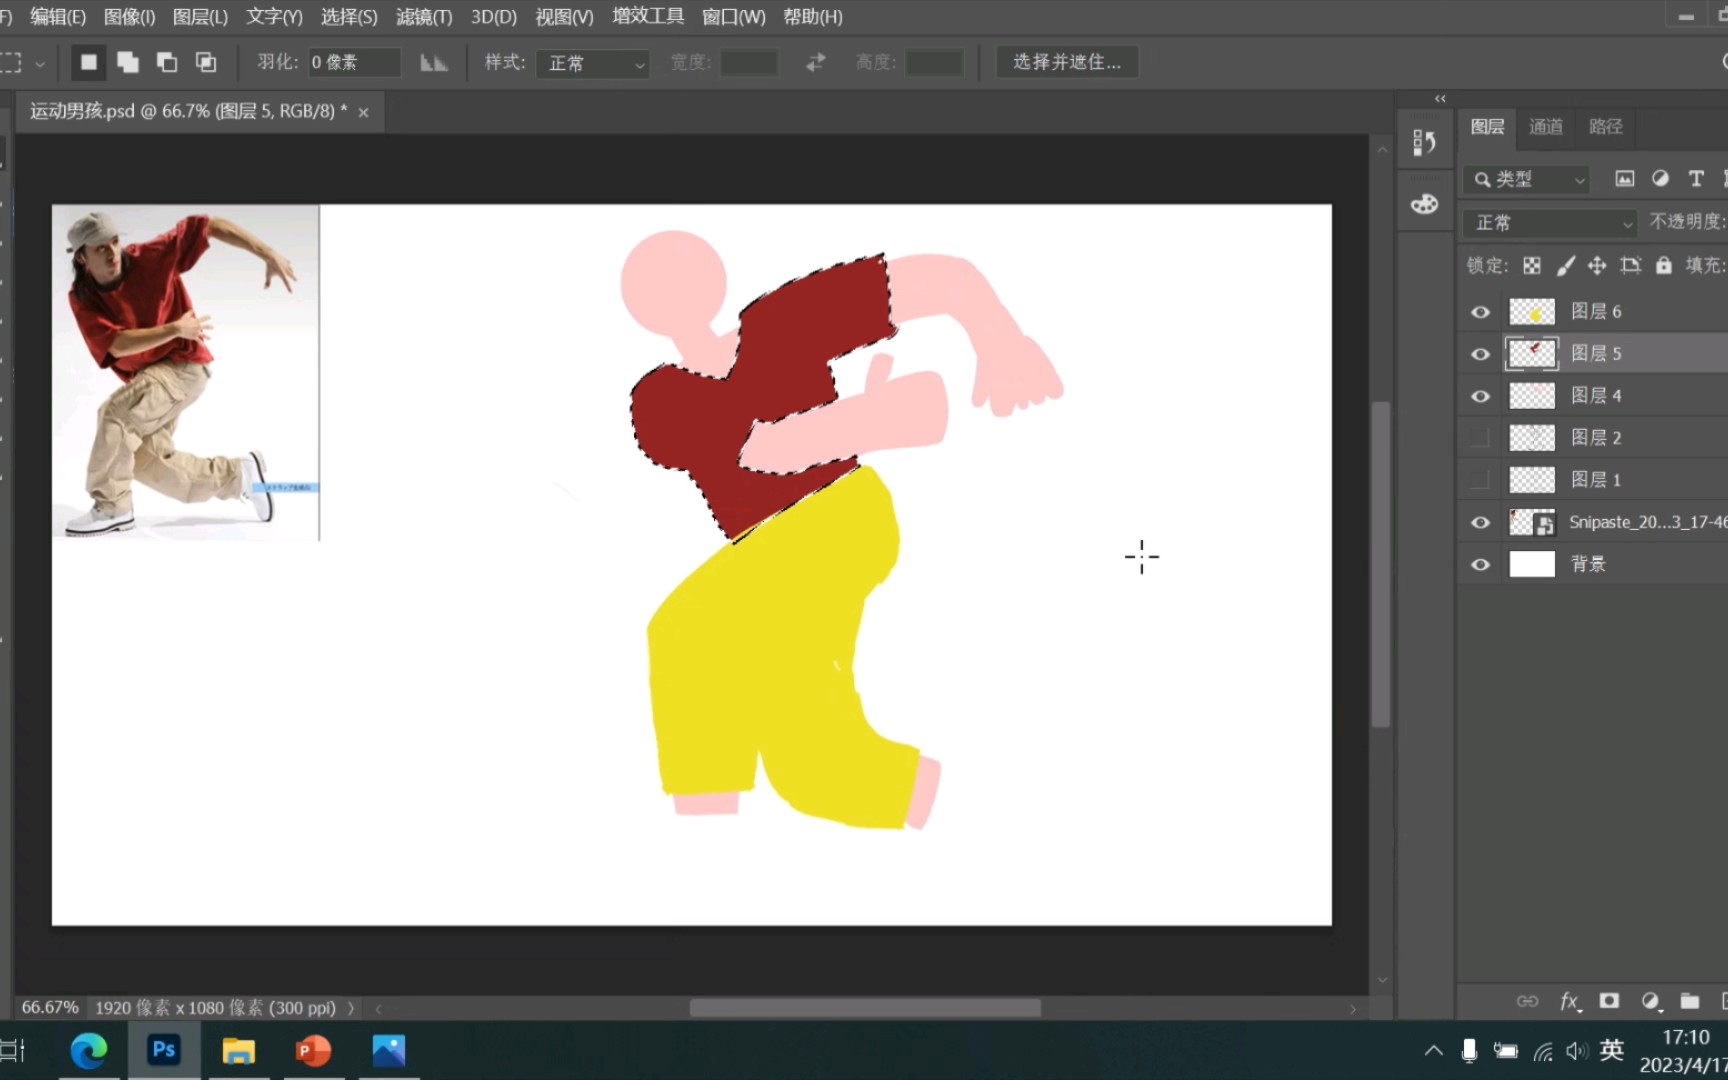Show 图层 2 by clicking its visibility box
The height and width of the screenshot is (1080, 1728).
[x=1480, y=438]
